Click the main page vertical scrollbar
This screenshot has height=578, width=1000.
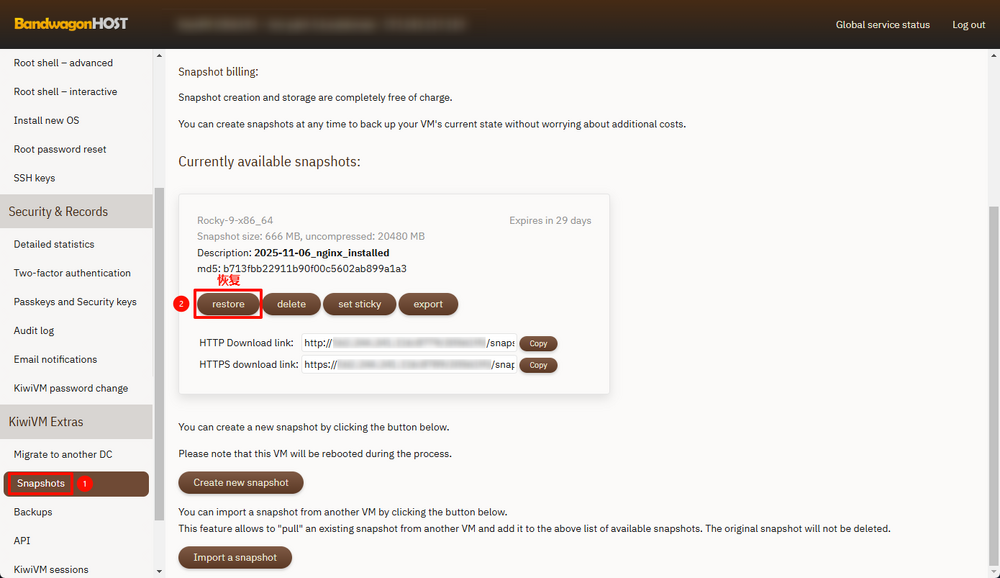tap(993, 380)
